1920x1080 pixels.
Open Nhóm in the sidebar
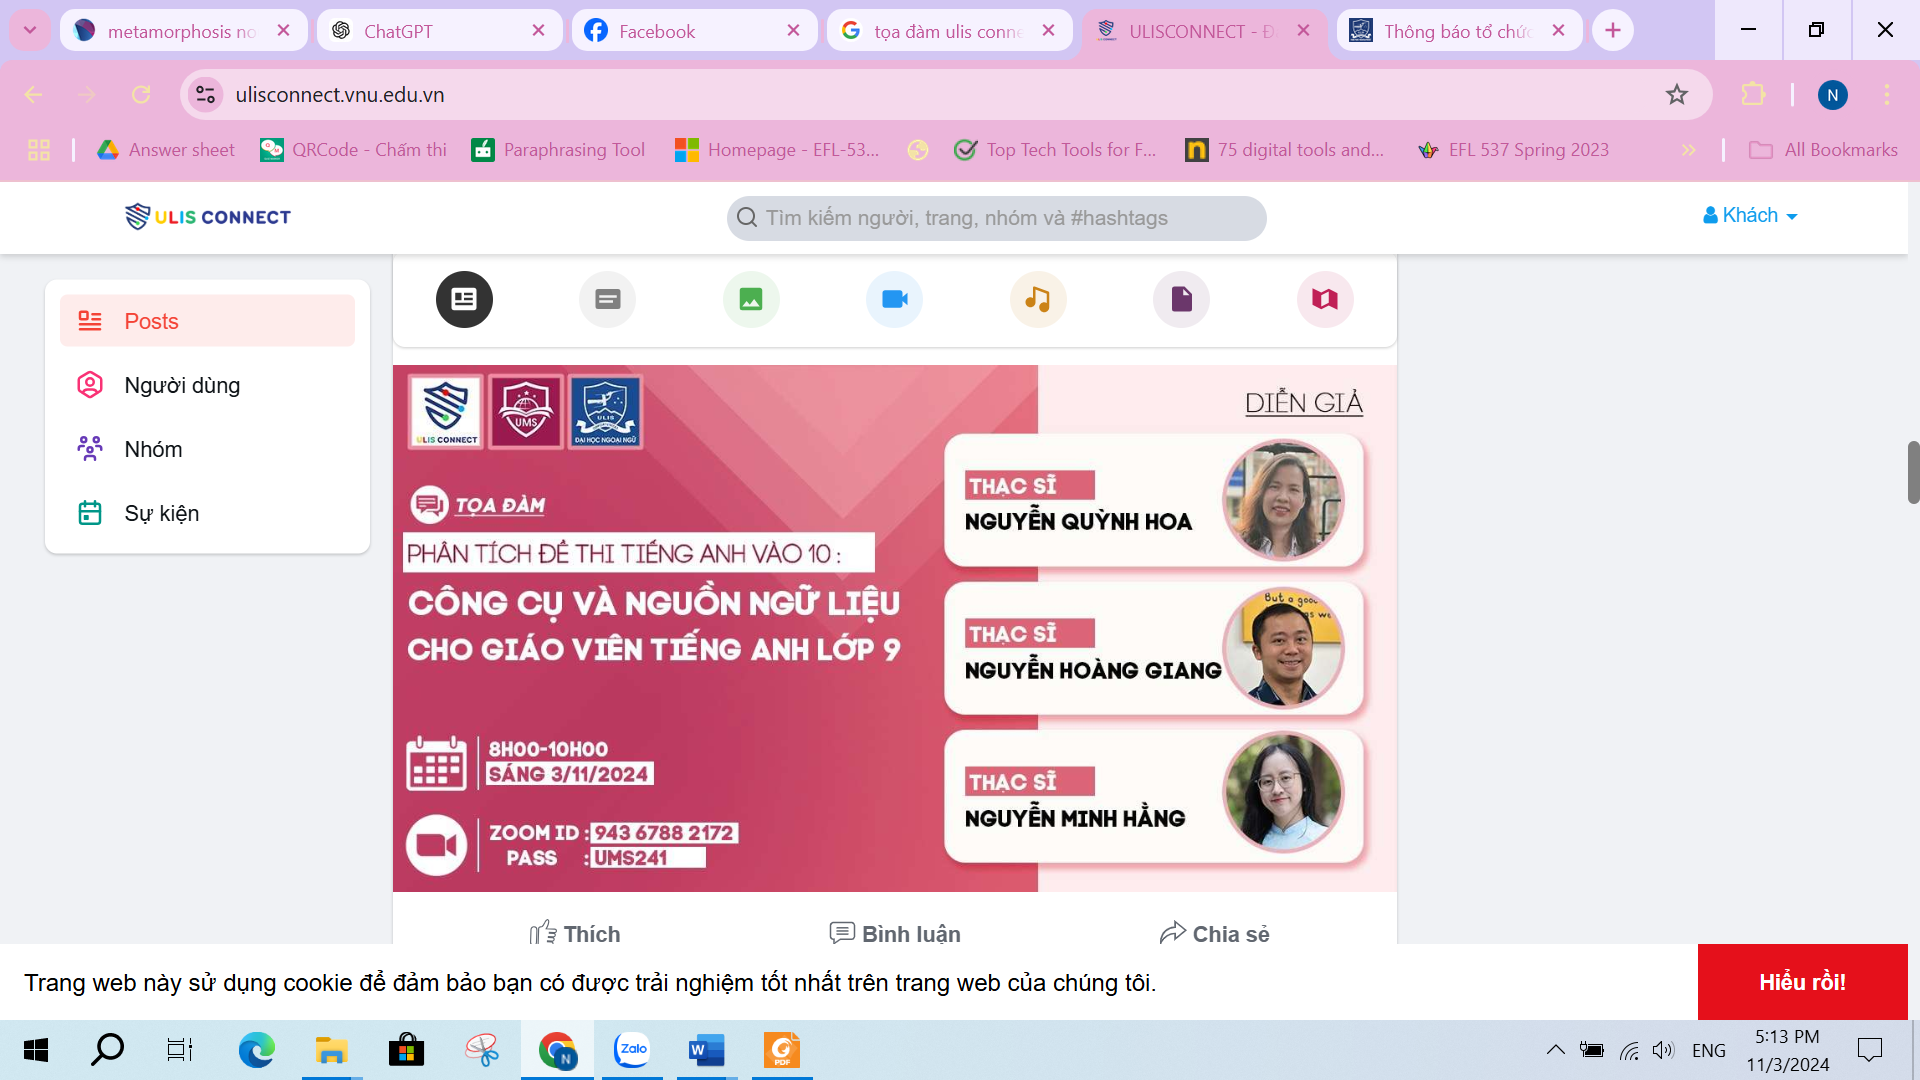tap(207, 449)
